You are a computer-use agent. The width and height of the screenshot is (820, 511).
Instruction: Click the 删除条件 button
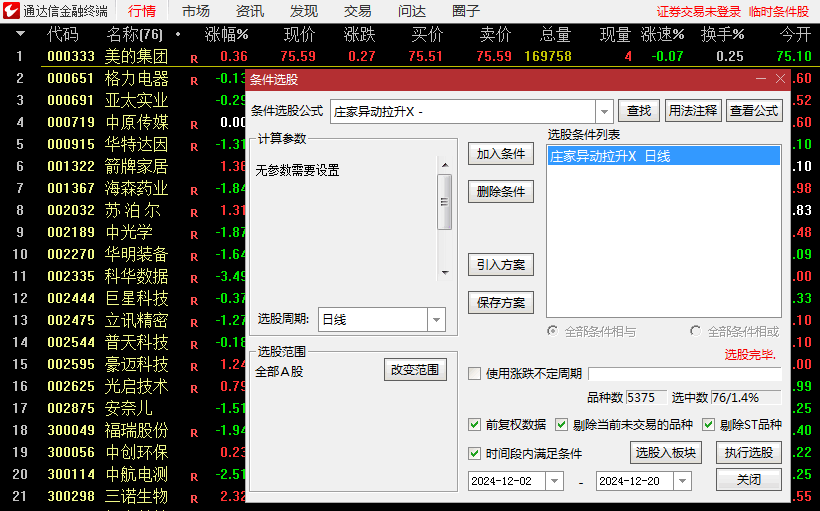coord(501,191)
